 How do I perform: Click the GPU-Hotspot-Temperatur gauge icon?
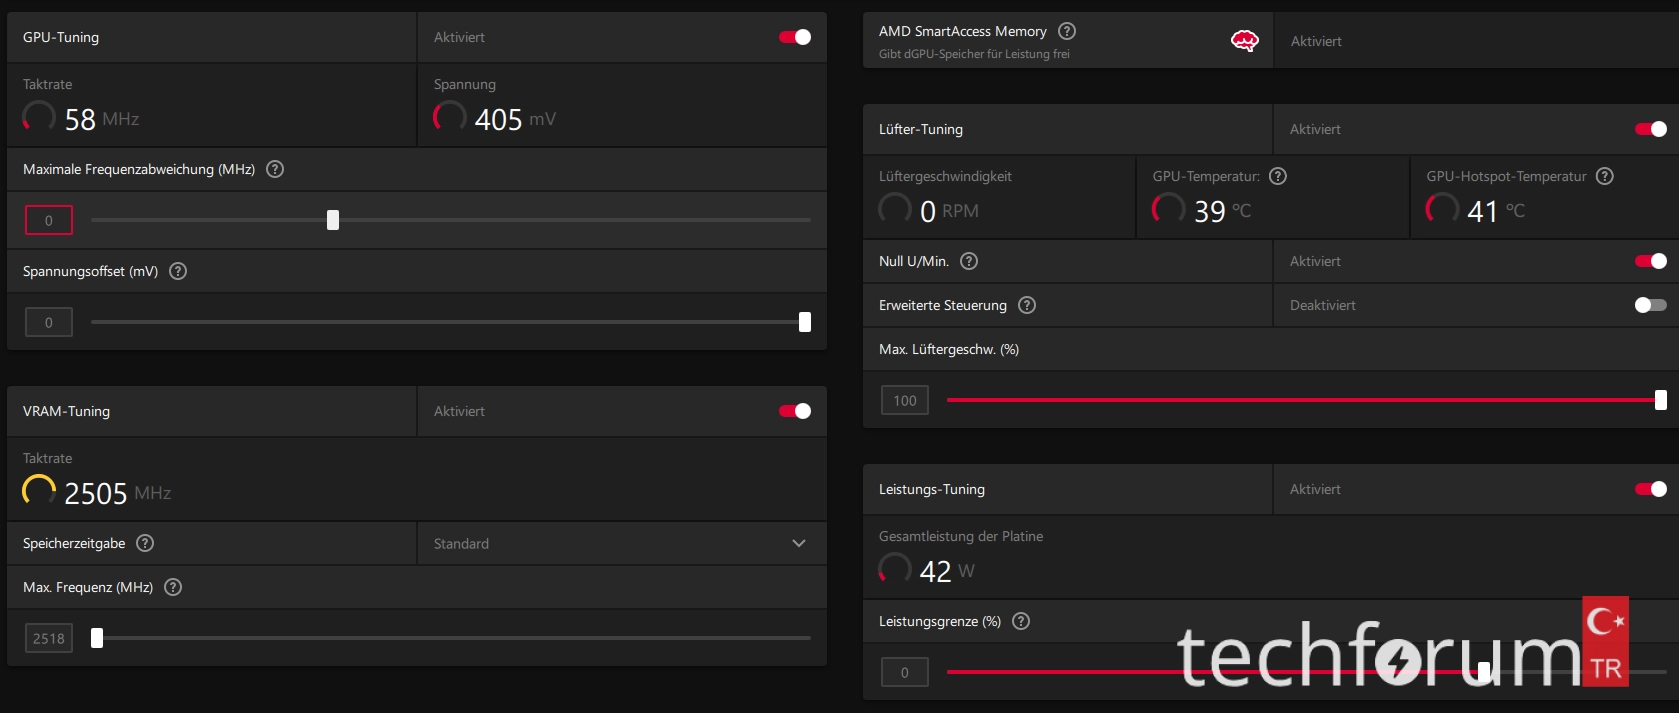click(1442, 209)
